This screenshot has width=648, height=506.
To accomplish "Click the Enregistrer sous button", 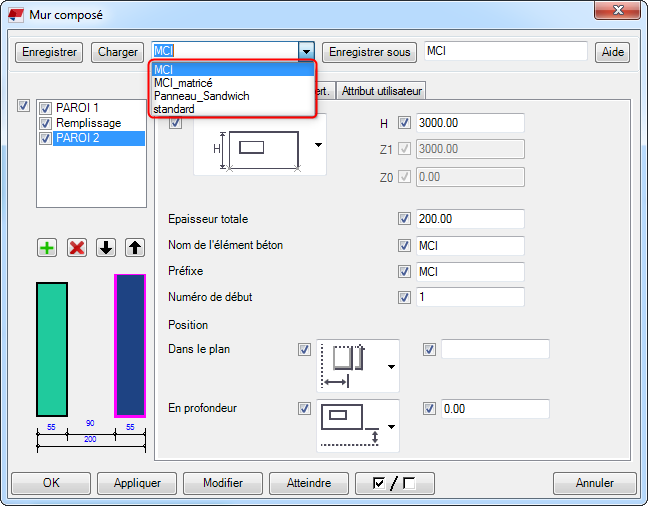I will click(369, 52).
